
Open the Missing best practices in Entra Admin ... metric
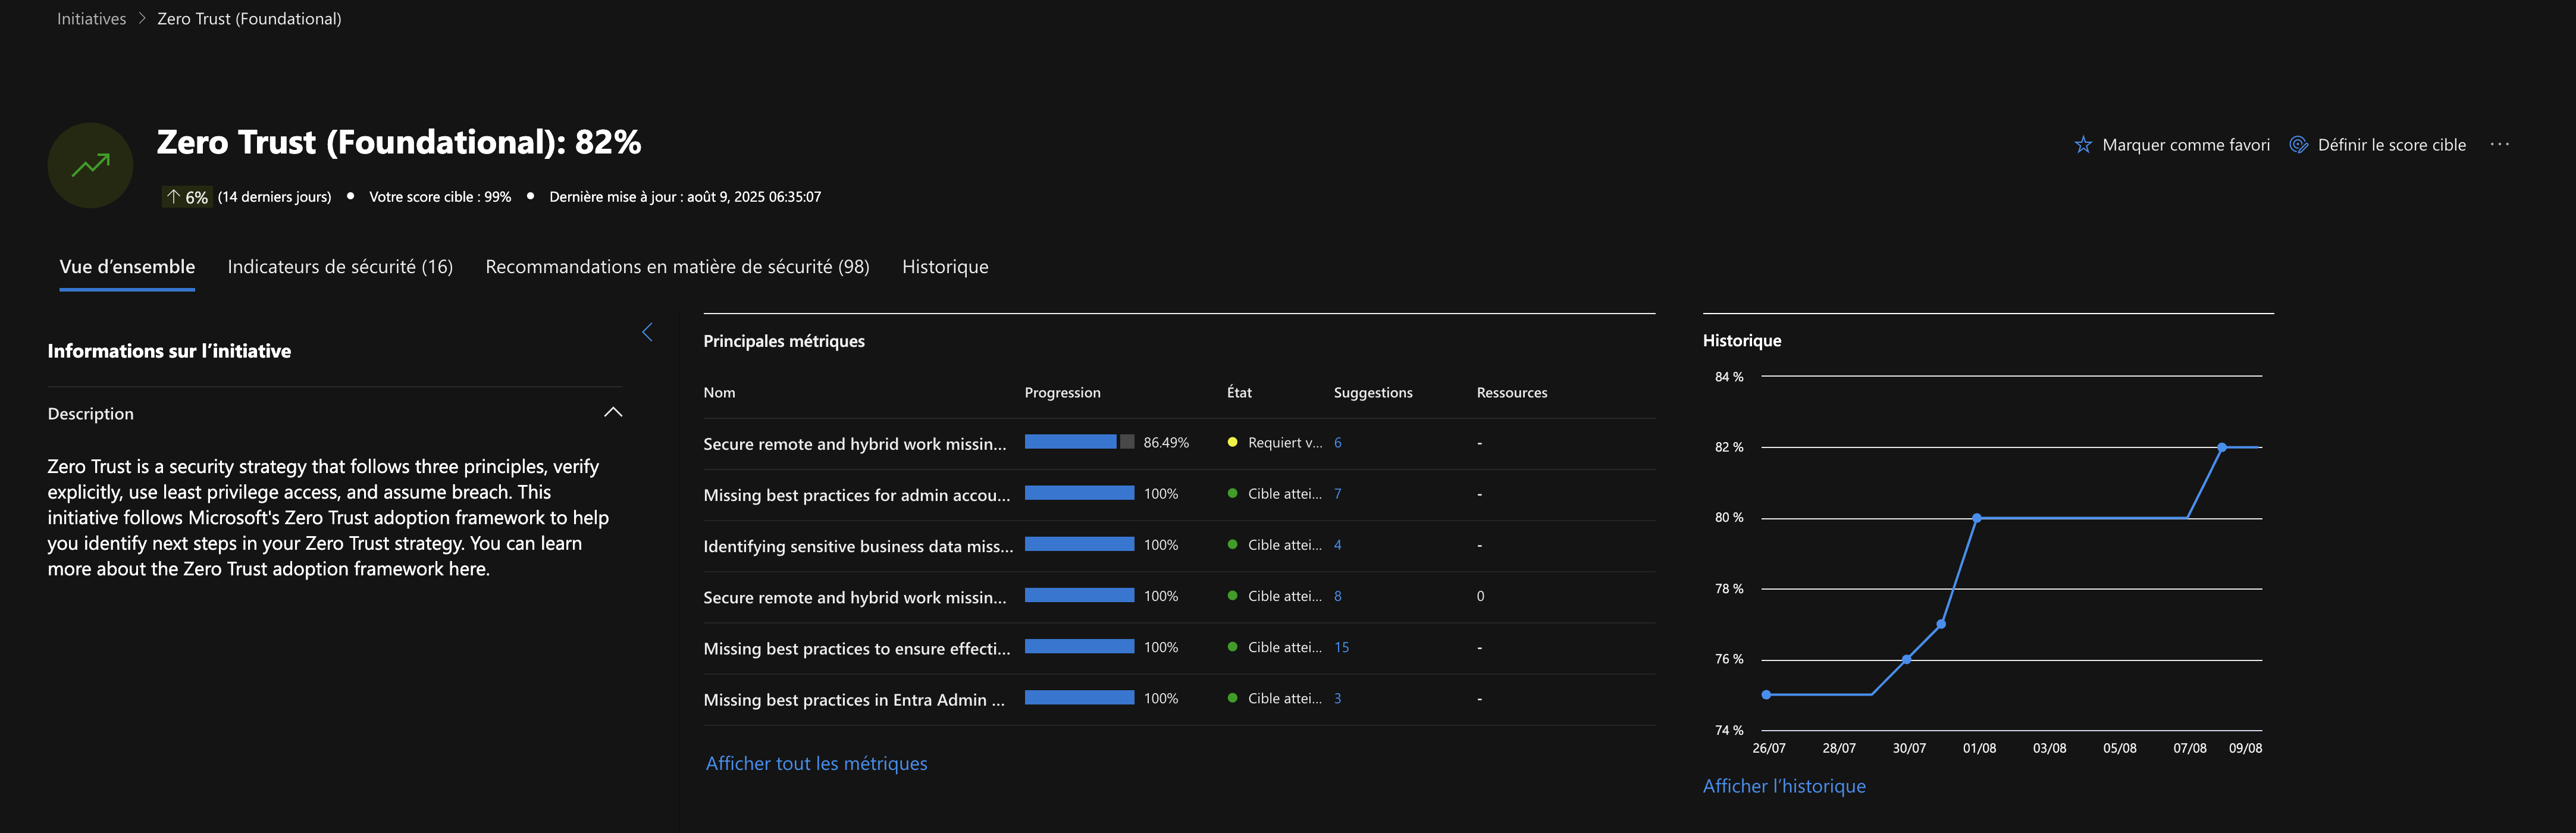coord(854,700)
